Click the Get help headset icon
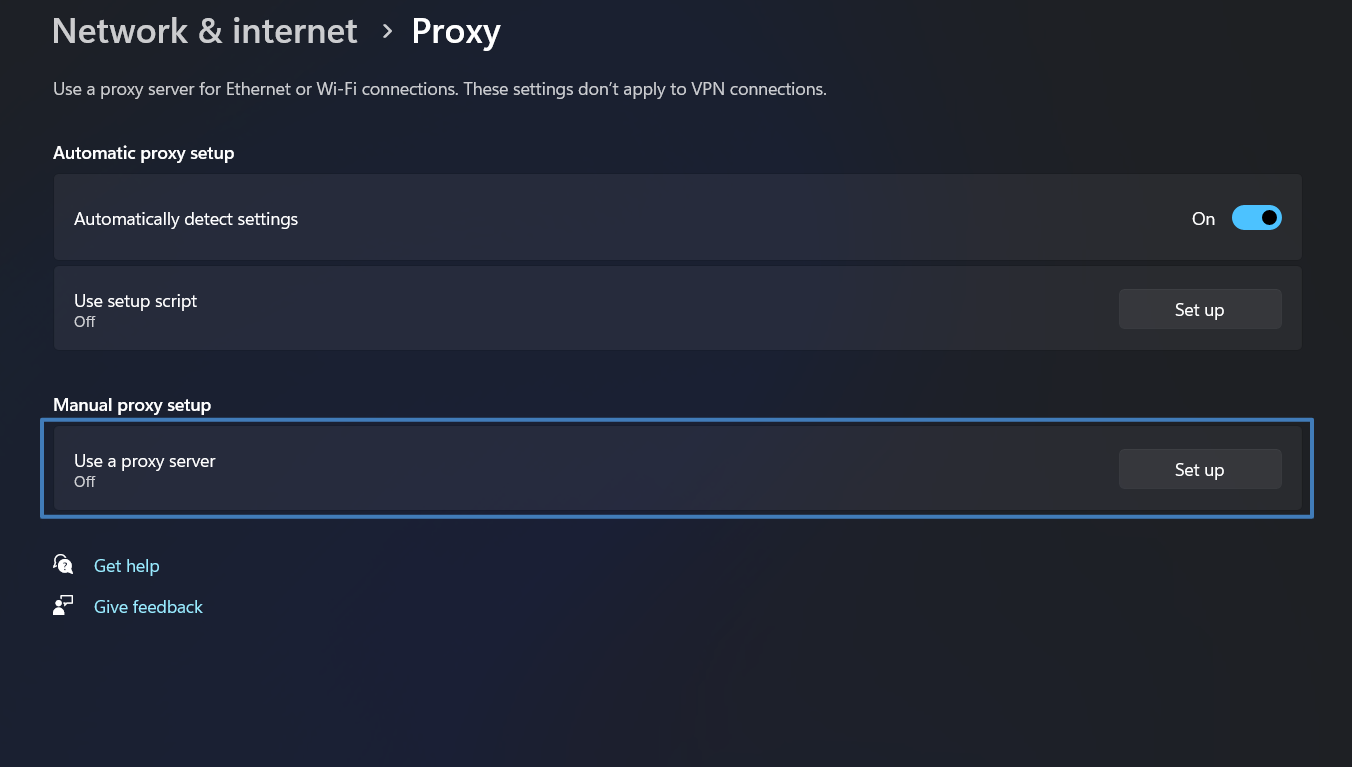This screenshot has width=1352, height=767. [64, 565]
